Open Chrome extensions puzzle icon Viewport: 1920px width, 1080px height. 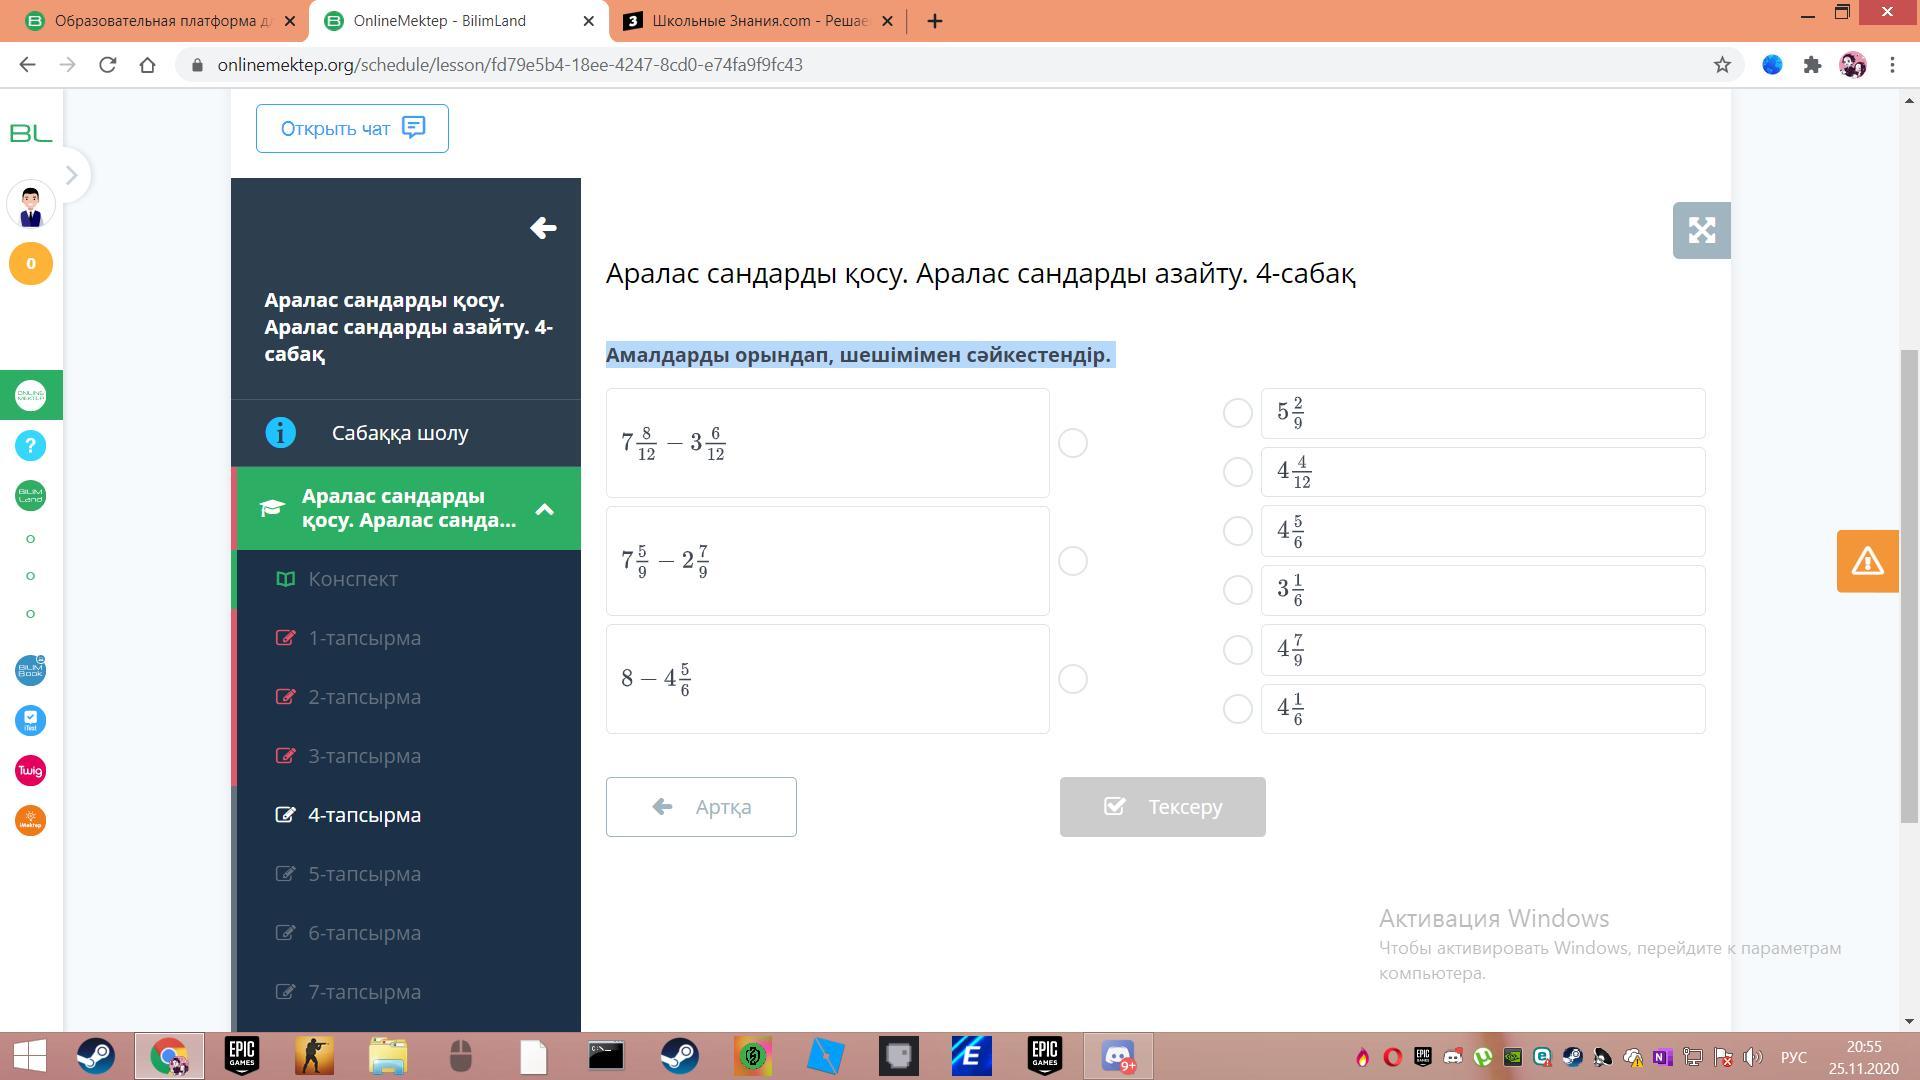(x=1812, y=65)
